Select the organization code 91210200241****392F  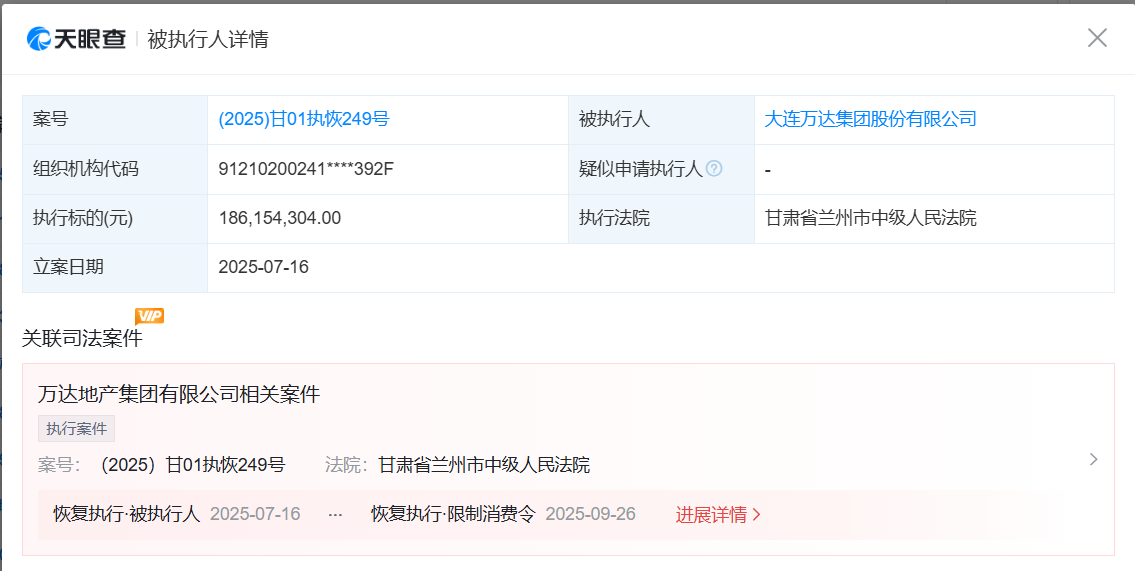coord(306,169)
